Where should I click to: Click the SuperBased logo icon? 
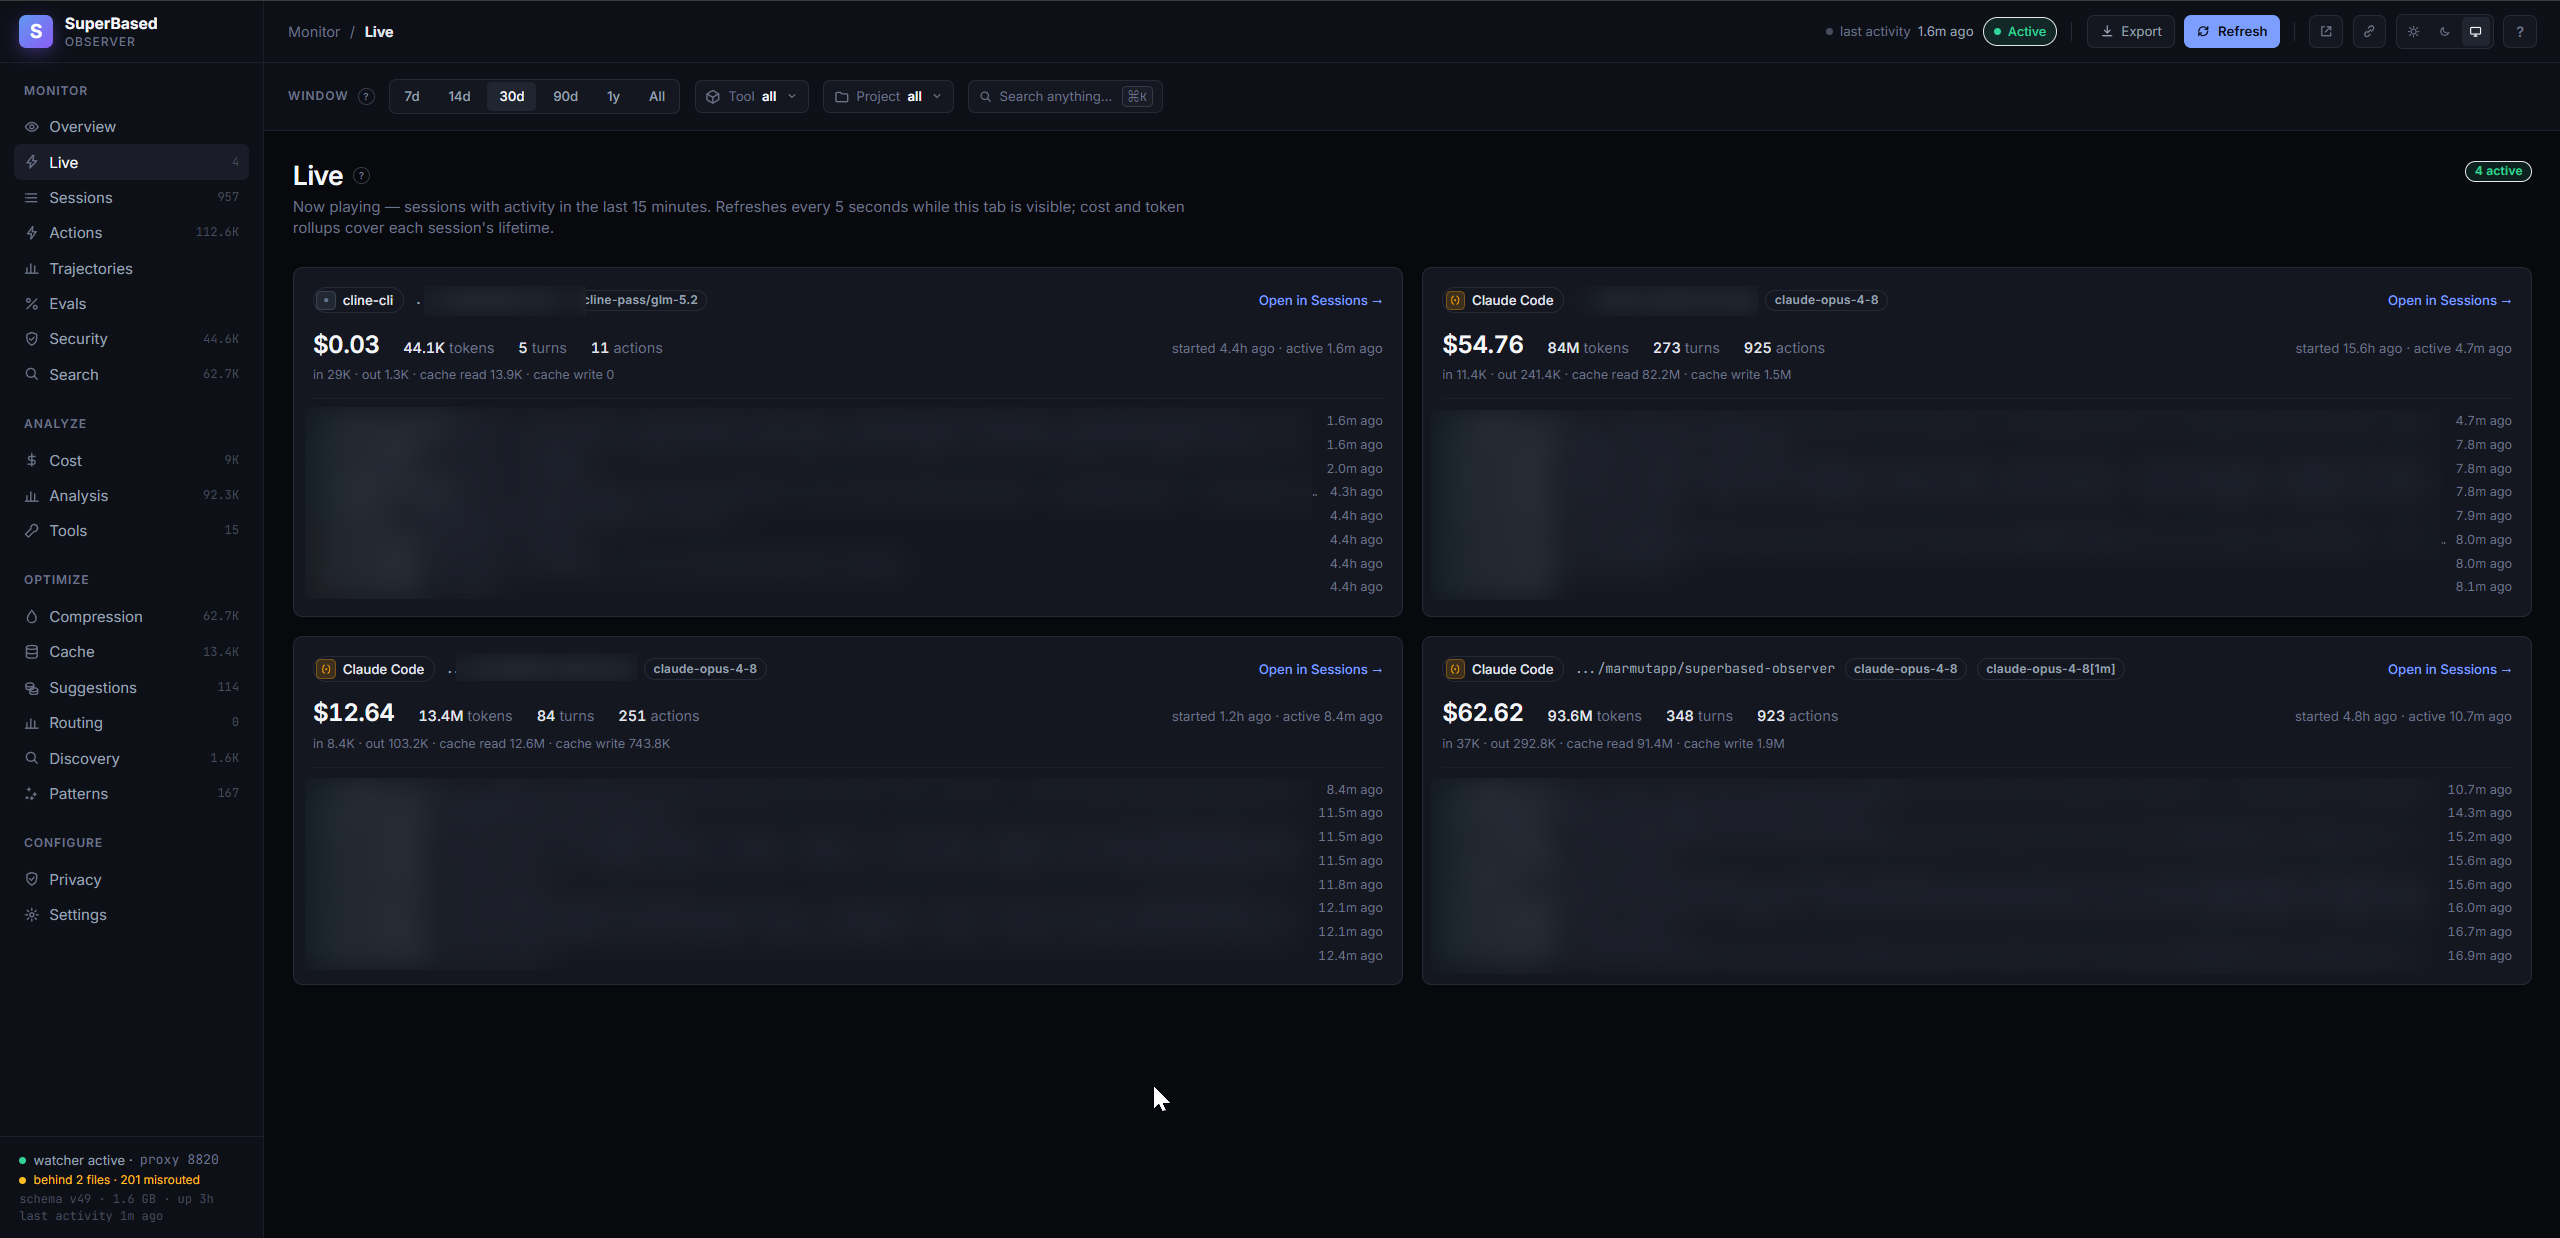click(36, 31)
